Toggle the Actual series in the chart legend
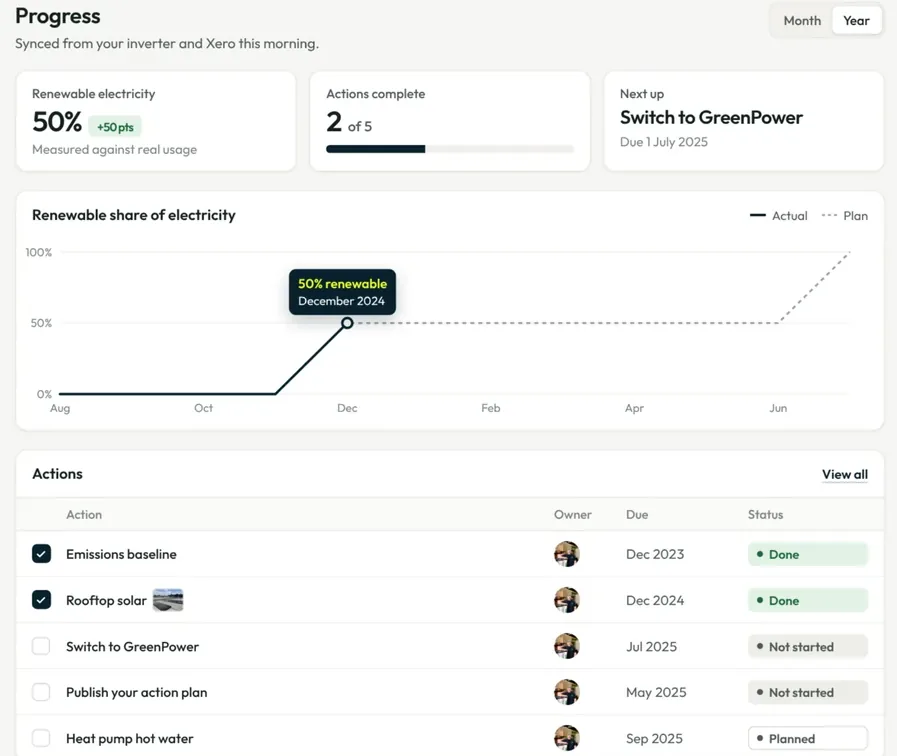Screen dimensions: 897x756 point(779,216)
